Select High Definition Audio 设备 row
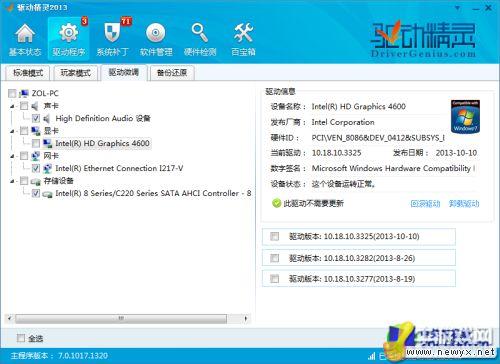This screenshot has width=500, height=364. (x=103, y=118)
